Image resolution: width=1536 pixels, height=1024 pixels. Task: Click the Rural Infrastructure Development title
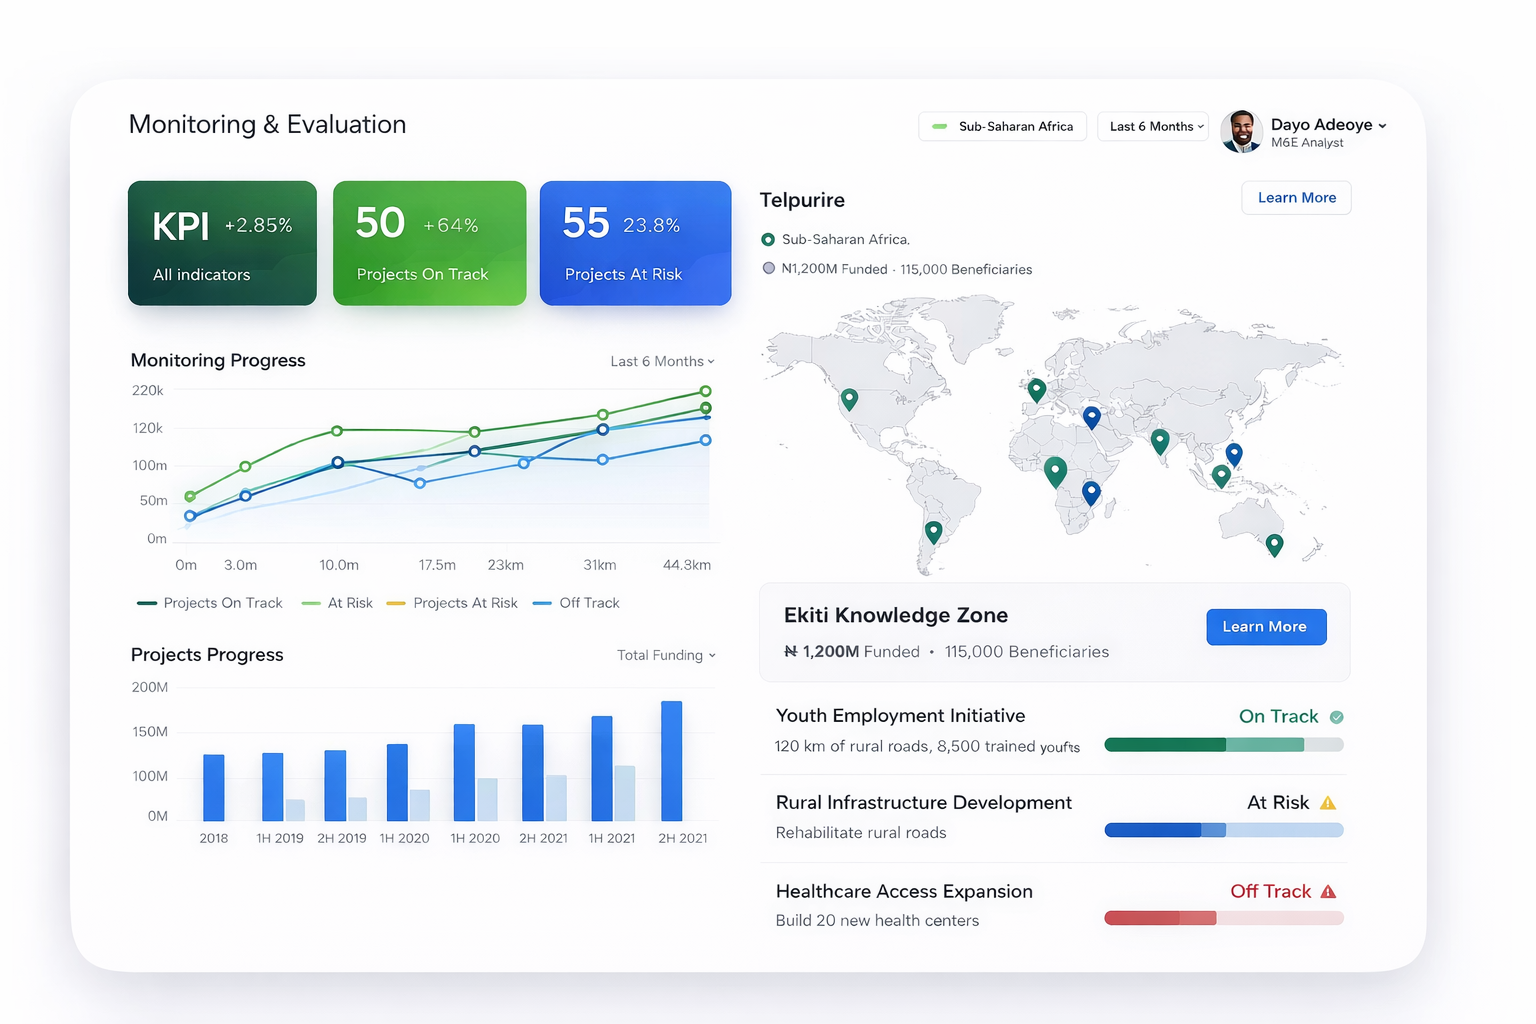pos(923,803)
